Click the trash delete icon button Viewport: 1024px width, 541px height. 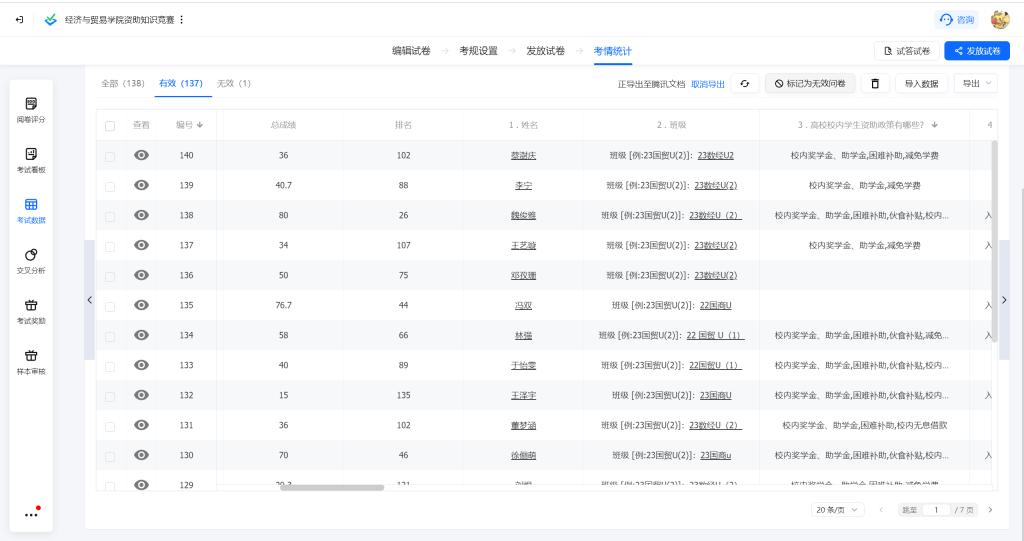tap(875, 84)
